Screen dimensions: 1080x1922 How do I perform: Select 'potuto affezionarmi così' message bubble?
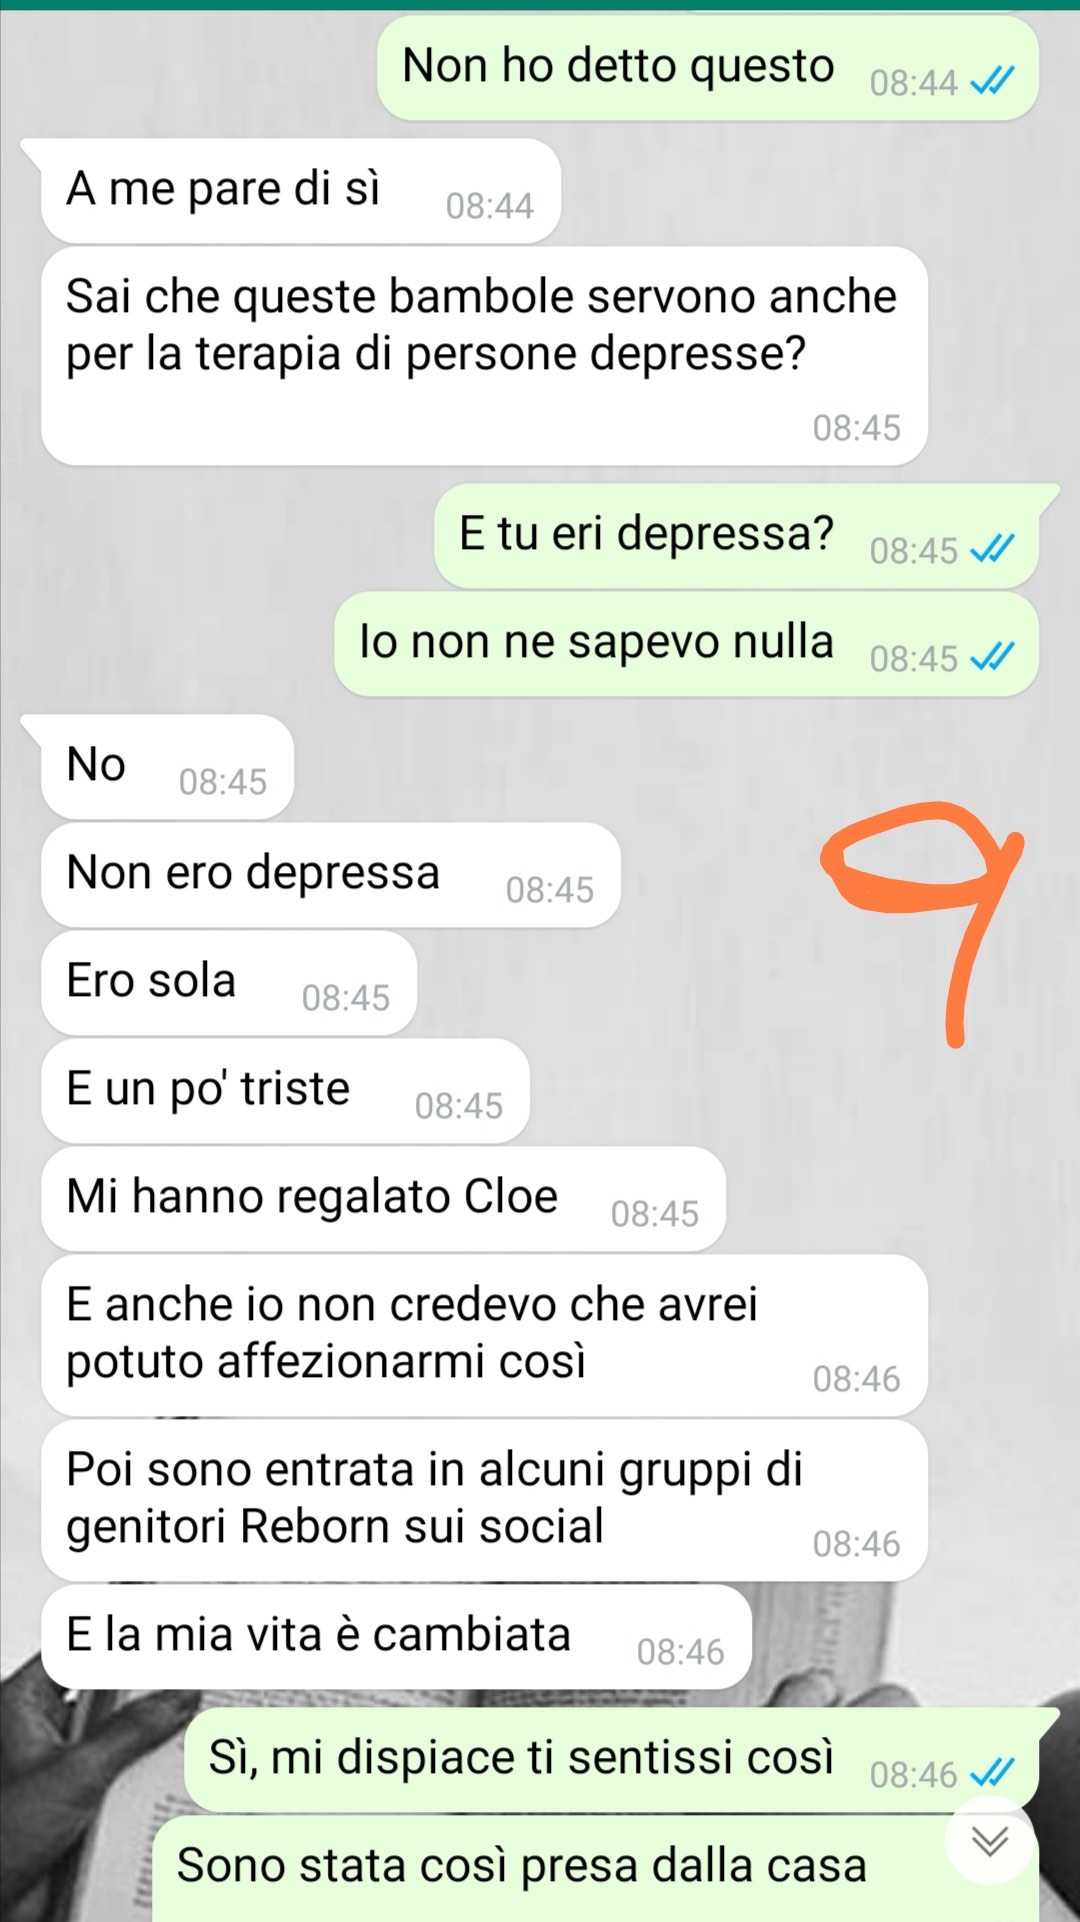coord(484,1335)
